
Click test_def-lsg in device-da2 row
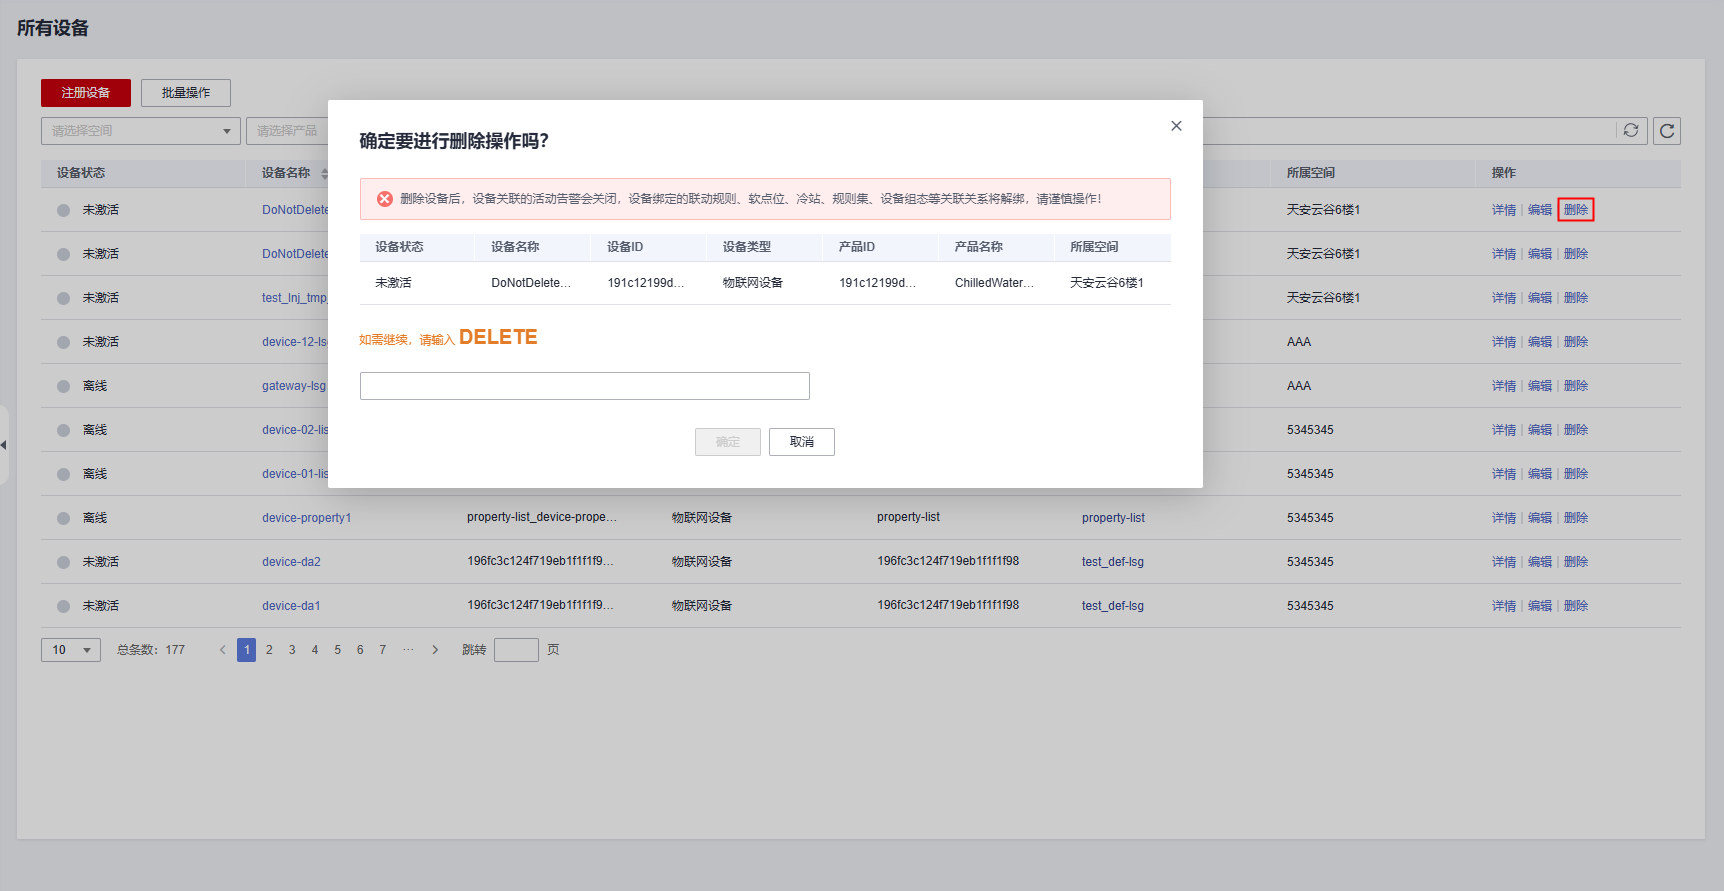click(1113, 562)
